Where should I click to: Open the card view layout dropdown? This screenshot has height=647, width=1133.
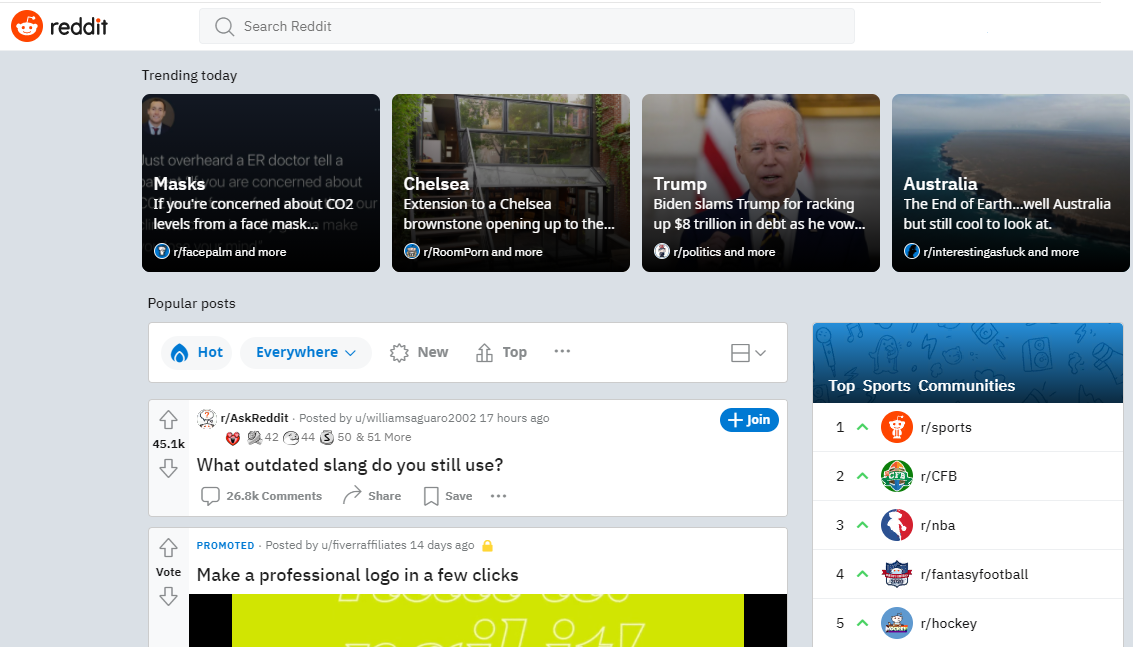click(x=748, y=353)
